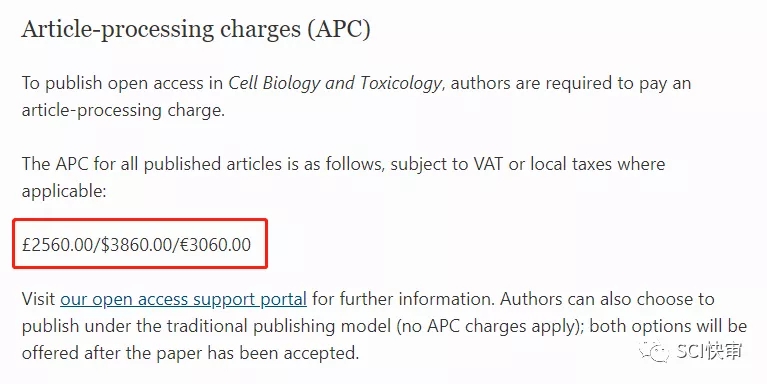
Task: Click the text "article-processing charge." ending the first paragraph
Action: coord(123,110)
